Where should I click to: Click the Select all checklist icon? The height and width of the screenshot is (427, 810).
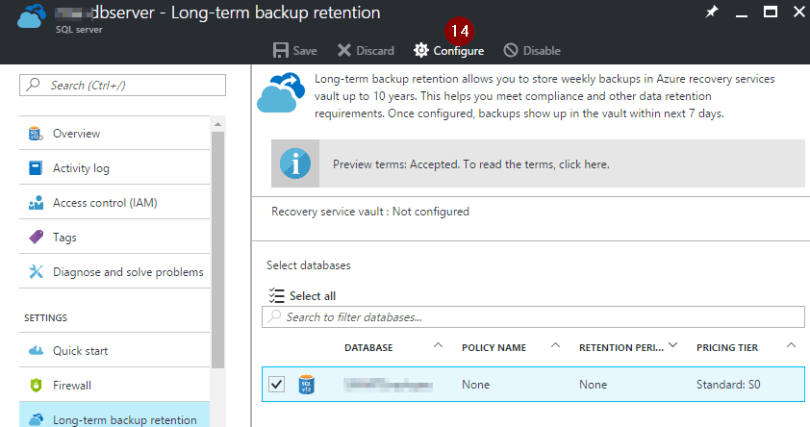(276, 295)
